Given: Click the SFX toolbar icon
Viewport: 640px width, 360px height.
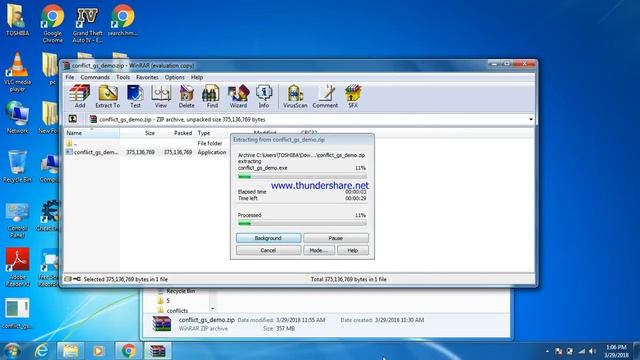Looking at the screenshot, I should tap(353, 96).
